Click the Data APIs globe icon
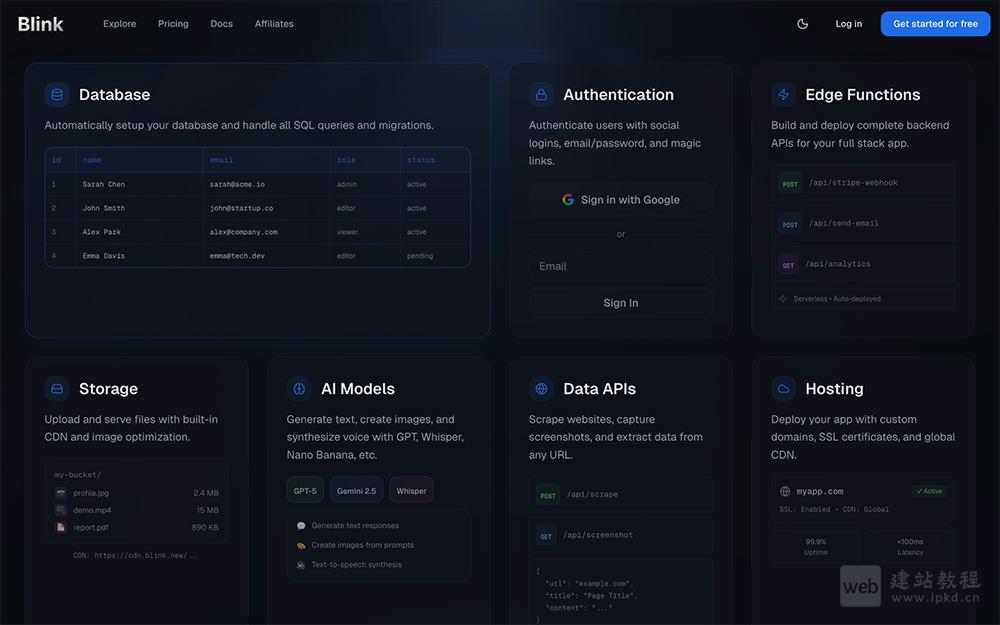This screenshot has width=1000, height=625. (x=541, y=389)
